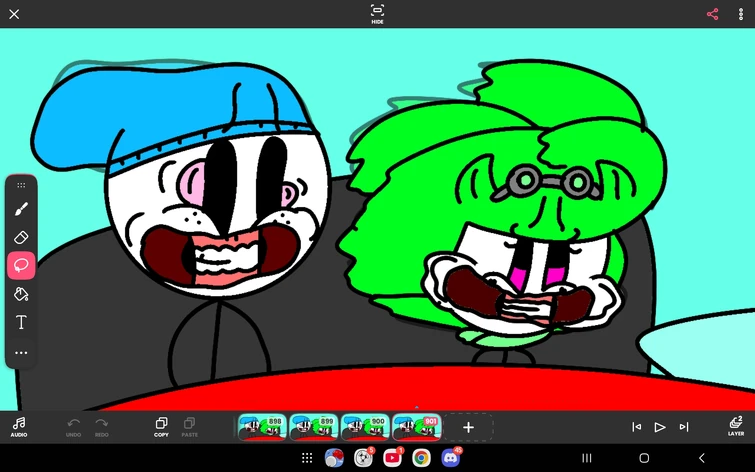Open the Audio panel
The height and width of the screenshot is (472, 755).
coord(19,427)
